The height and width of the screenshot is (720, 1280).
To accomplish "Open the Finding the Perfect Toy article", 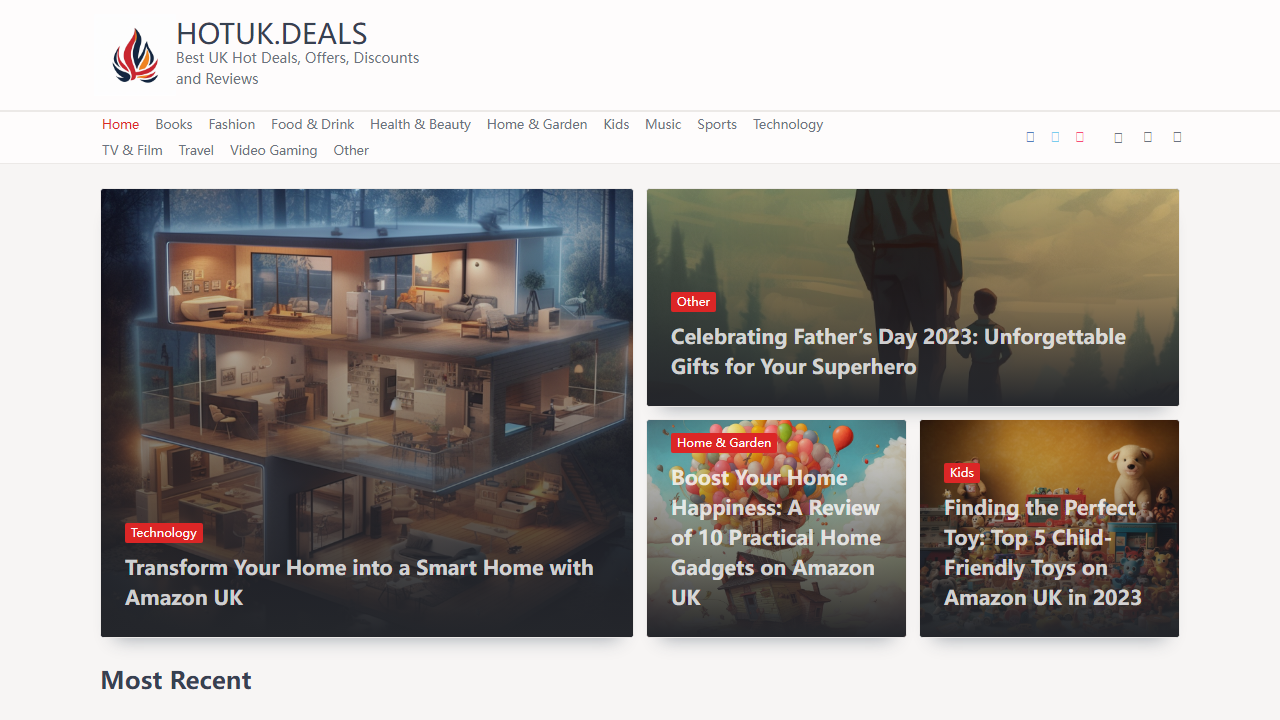I will (x=1043, y=552).
